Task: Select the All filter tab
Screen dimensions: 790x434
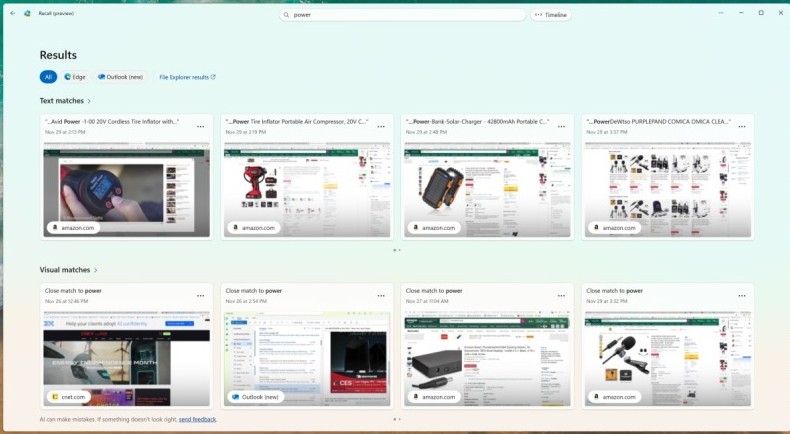Action: click(x=48, y=77)
